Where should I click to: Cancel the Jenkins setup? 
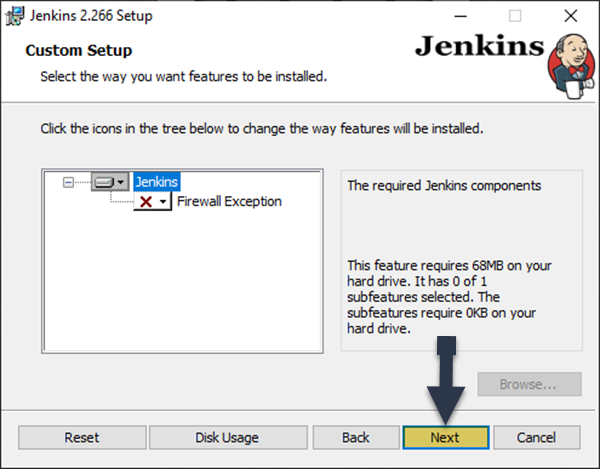[536, 437]
